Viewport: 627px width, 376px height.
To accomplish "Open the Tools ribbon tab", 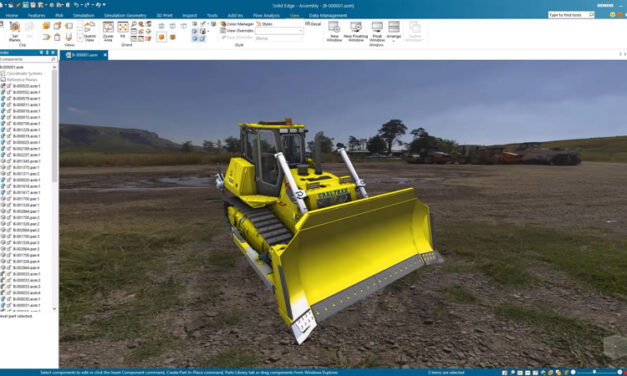I will point(212,15).
